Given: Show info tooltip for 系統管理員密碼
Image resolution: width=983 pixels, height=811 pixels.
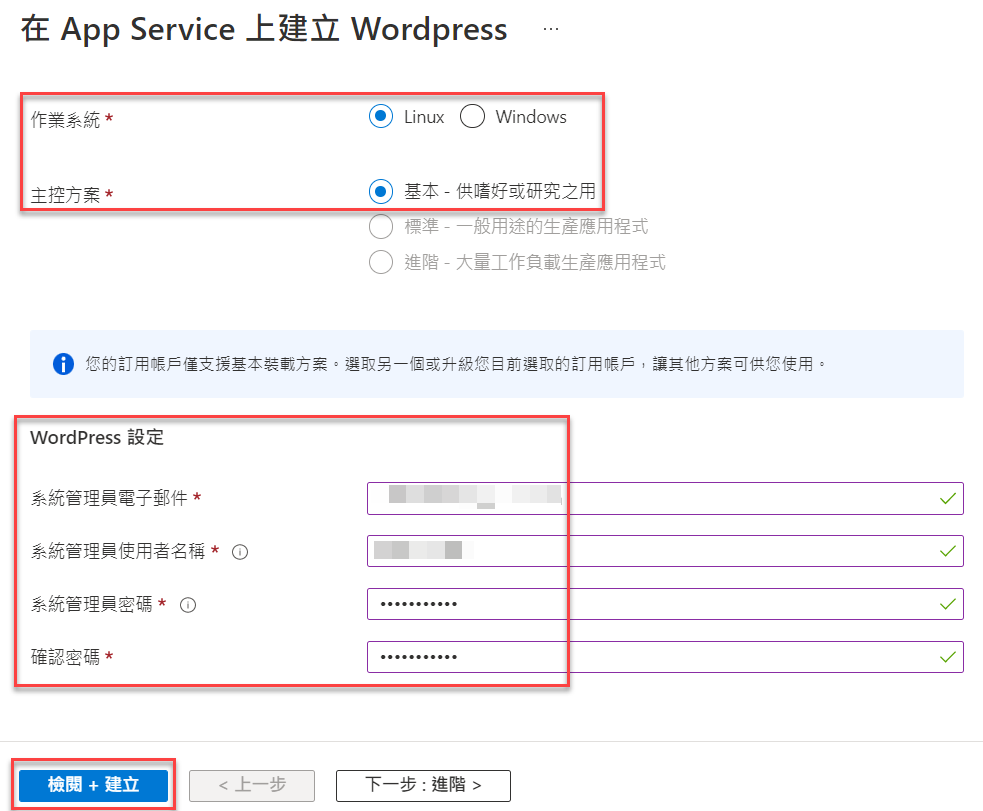Looking at the screenshot, I should pos(188,605).
